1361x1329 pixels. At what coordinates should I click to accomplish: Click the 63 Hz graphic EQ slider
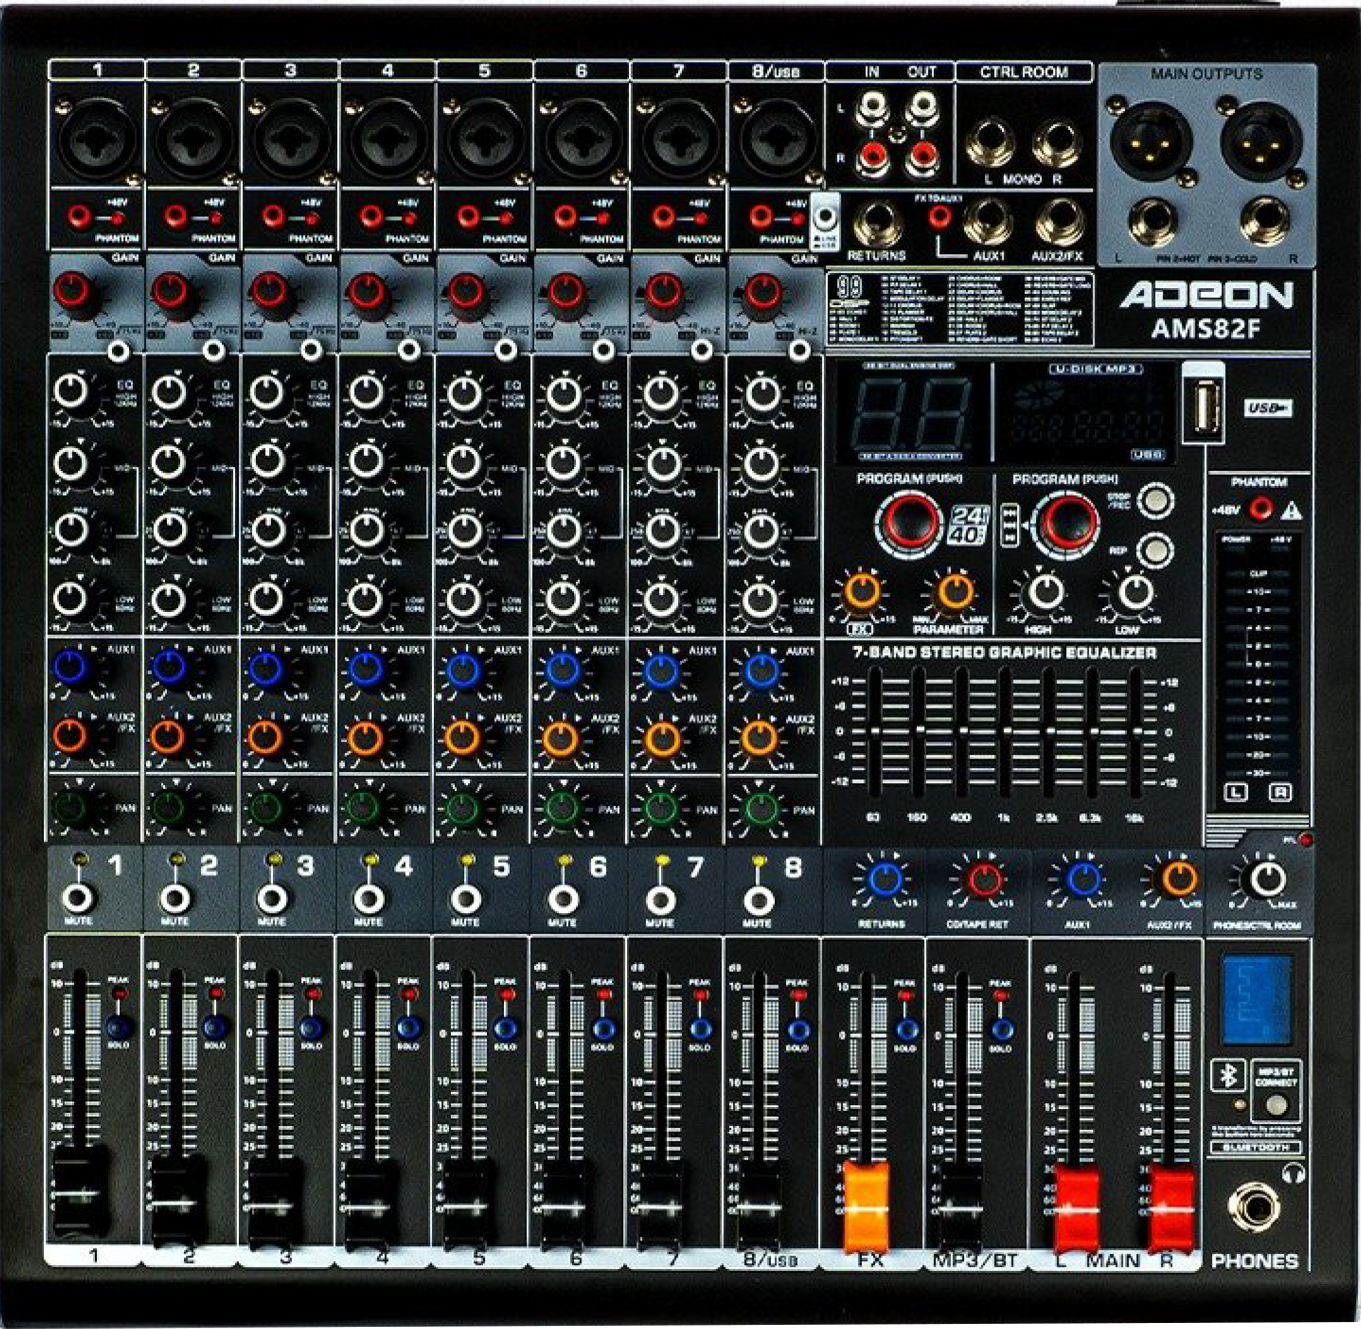(x=875, y=731)
